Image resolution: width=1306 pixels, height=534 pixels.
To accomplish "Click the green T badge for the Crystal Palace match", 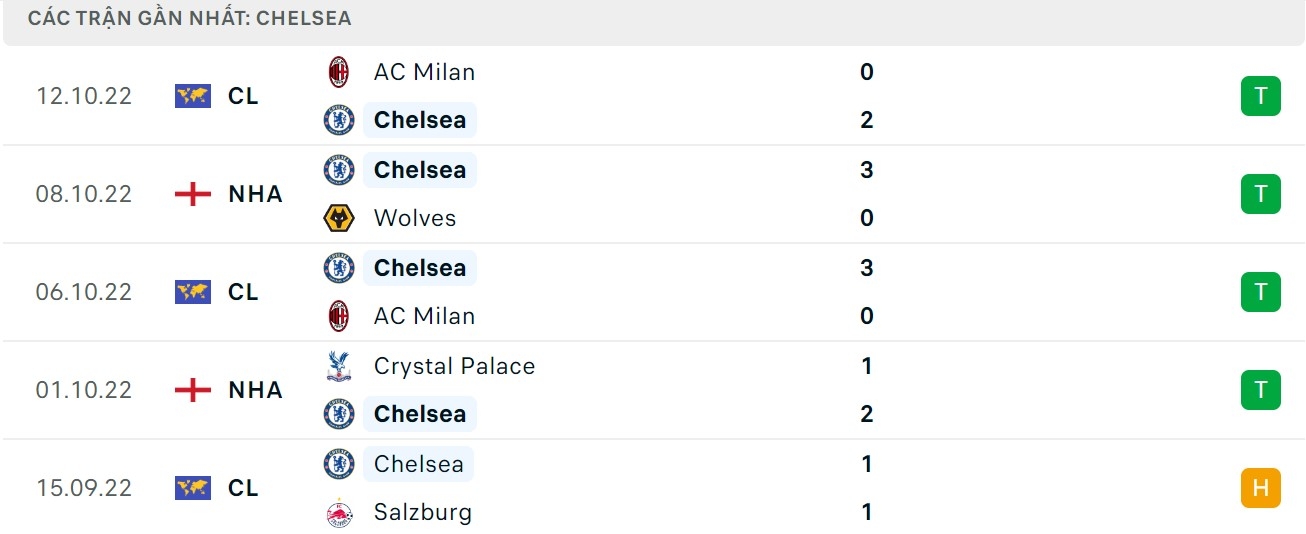I will (x=1260, y=390).
